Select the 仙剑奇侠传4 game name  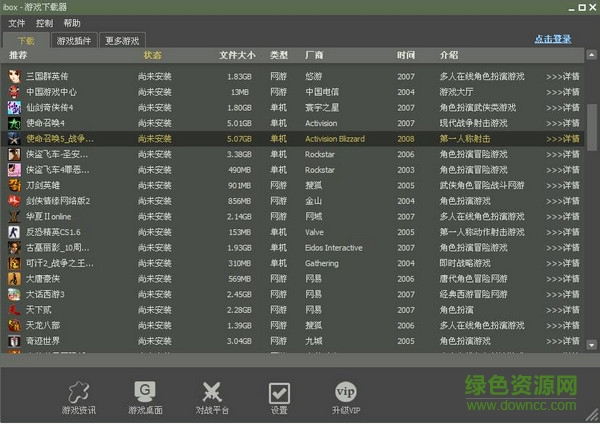pyautogui.click(x=50, y=108)
